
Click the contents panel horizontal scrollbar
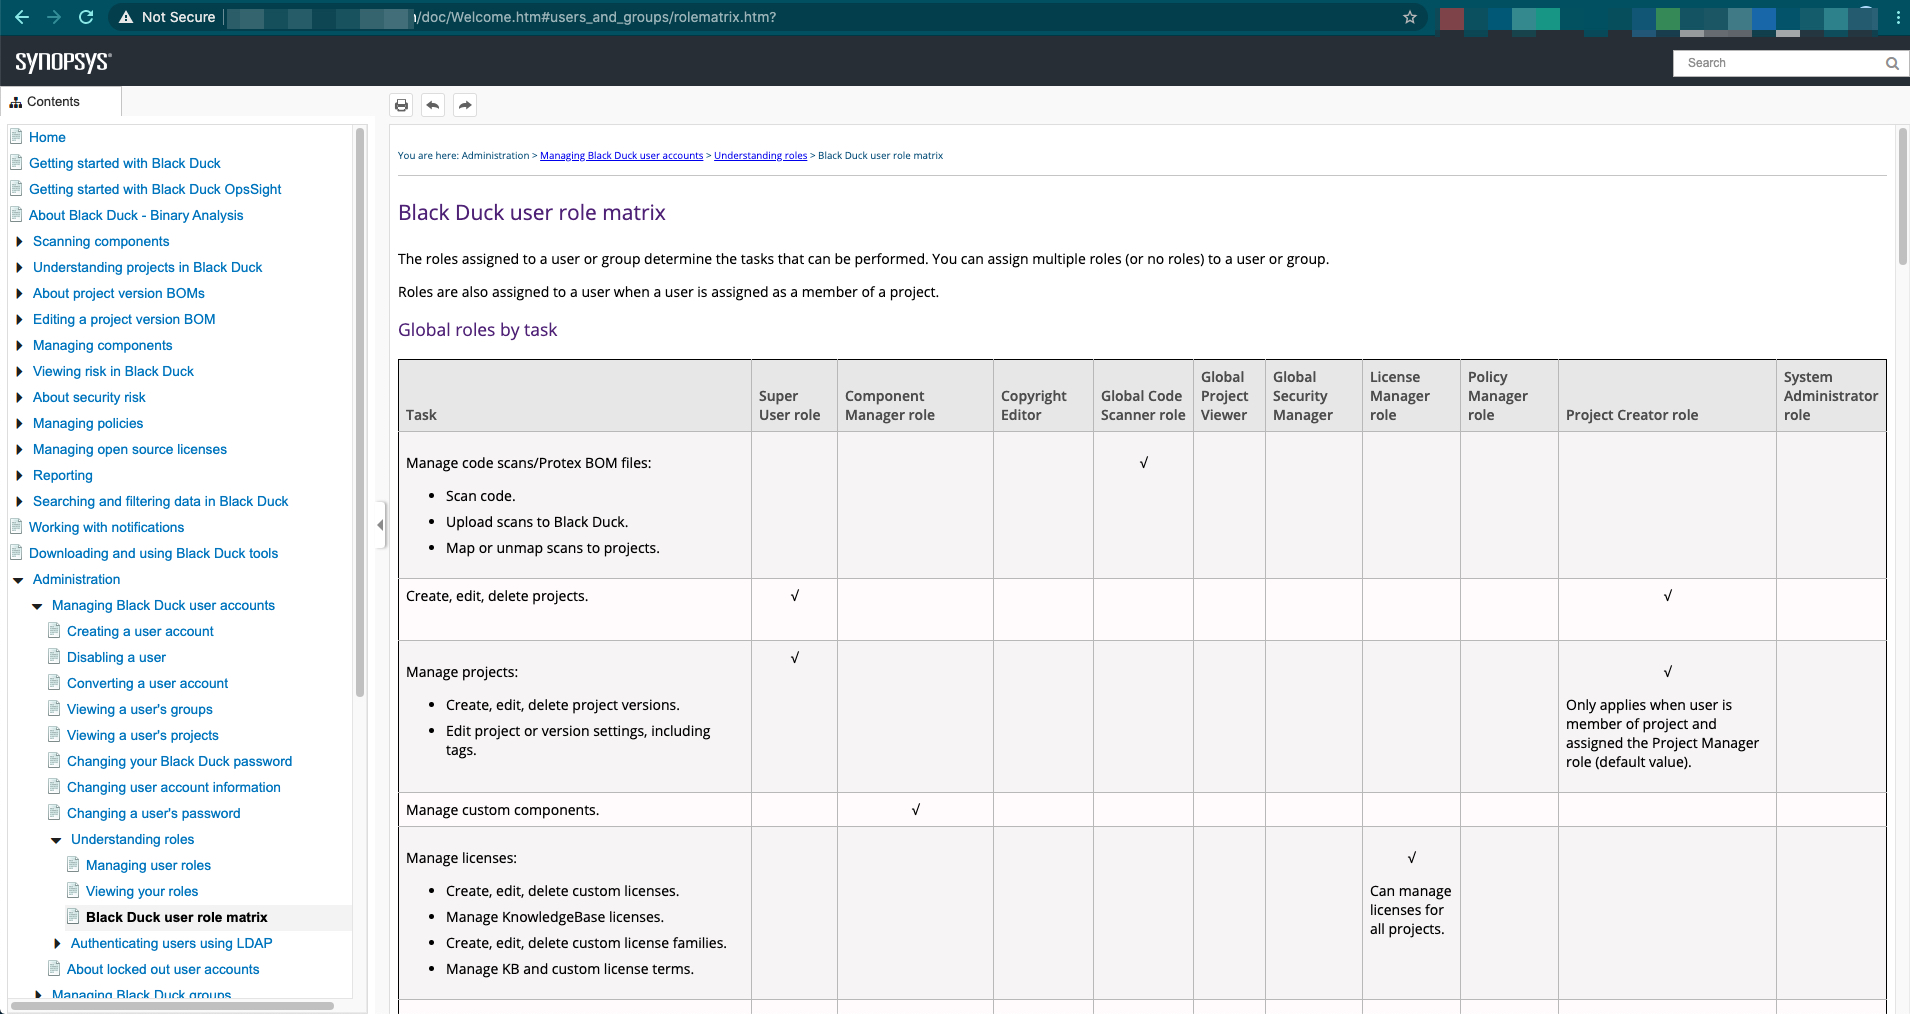pyautogui.click(x=172, y=1006)
